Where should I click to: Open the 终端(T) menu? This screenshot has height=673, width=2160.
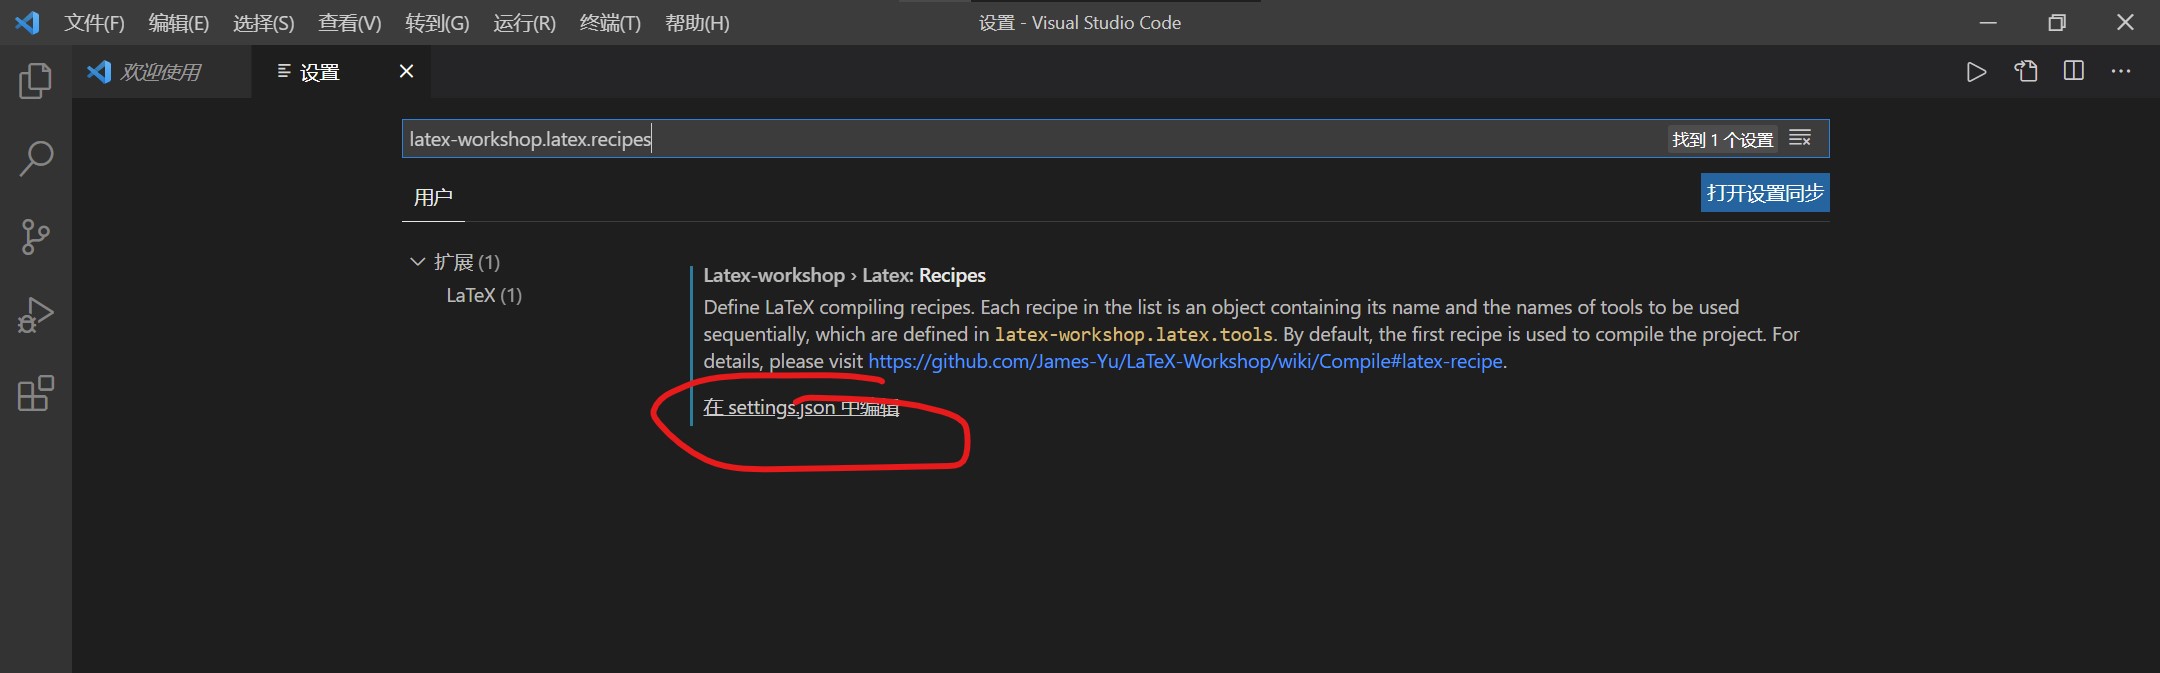pyautogui.click(x=610, y=23)
